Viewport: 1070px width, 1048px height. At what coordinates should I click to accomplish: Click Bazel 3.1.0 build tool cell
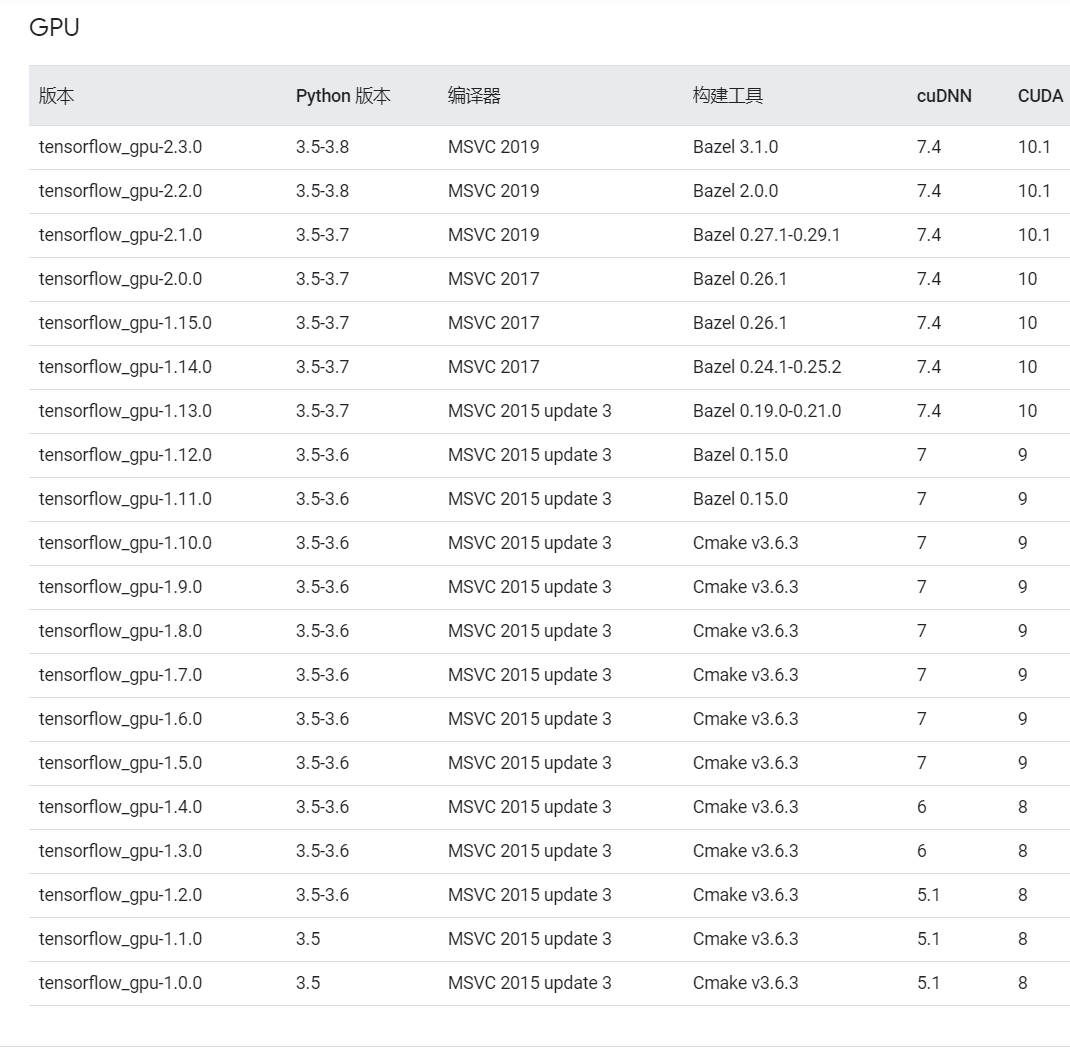pos(735,147)
